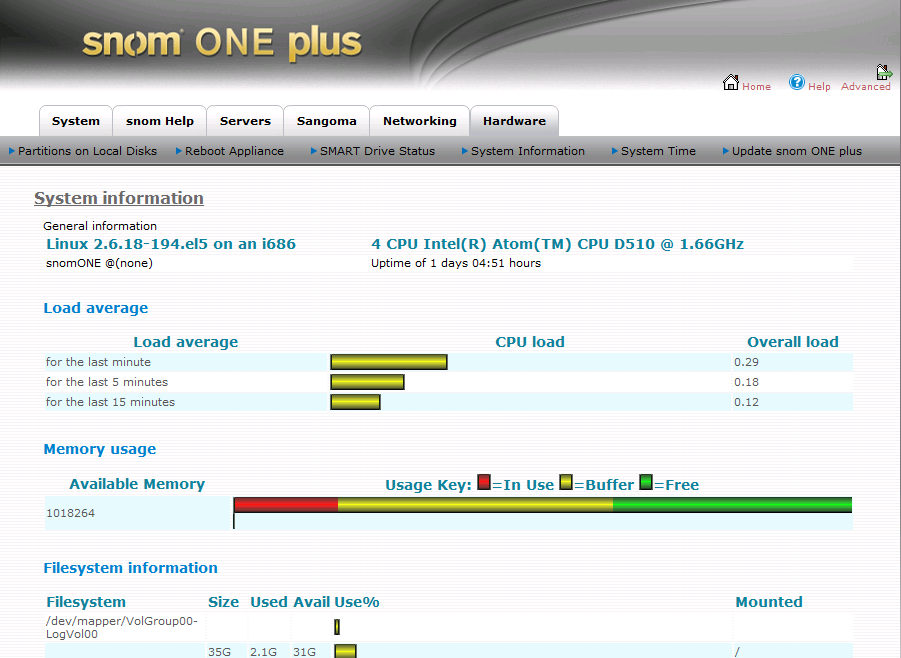Switch to the System tab
The width and height of the screenshot is (901, 658).
click(76, 121)
